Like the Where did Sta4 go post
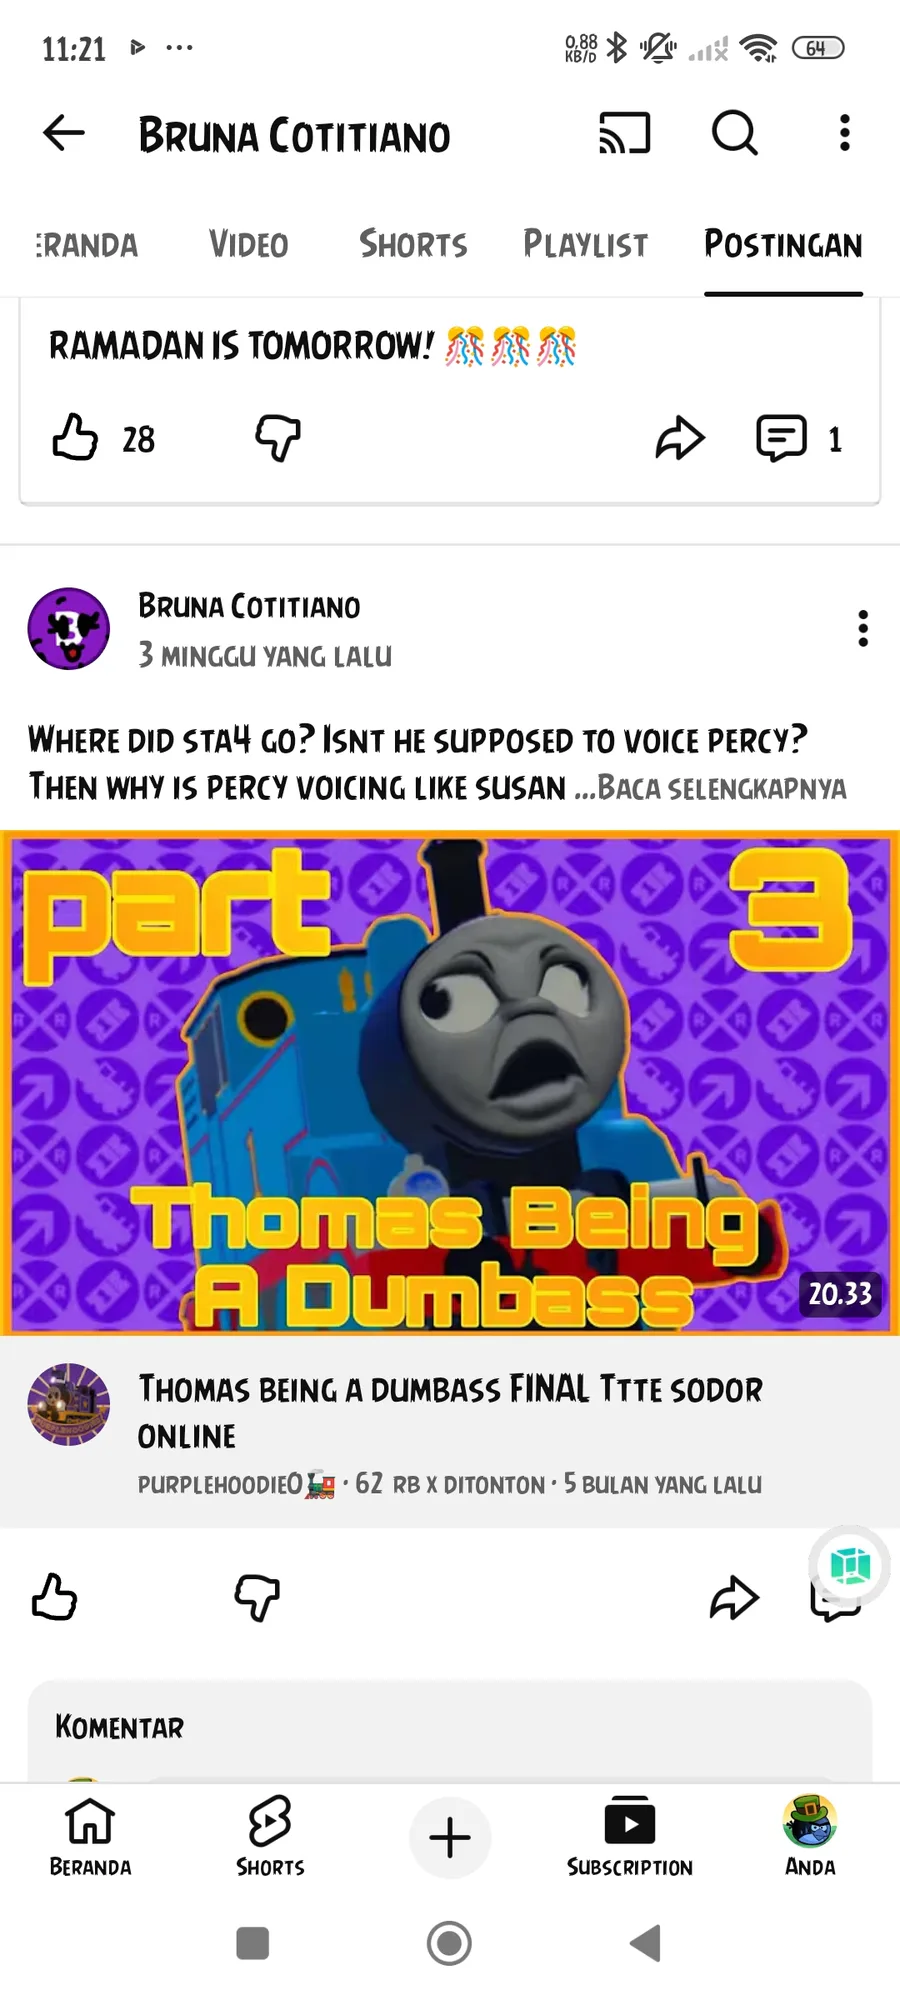 [54, 1597]
